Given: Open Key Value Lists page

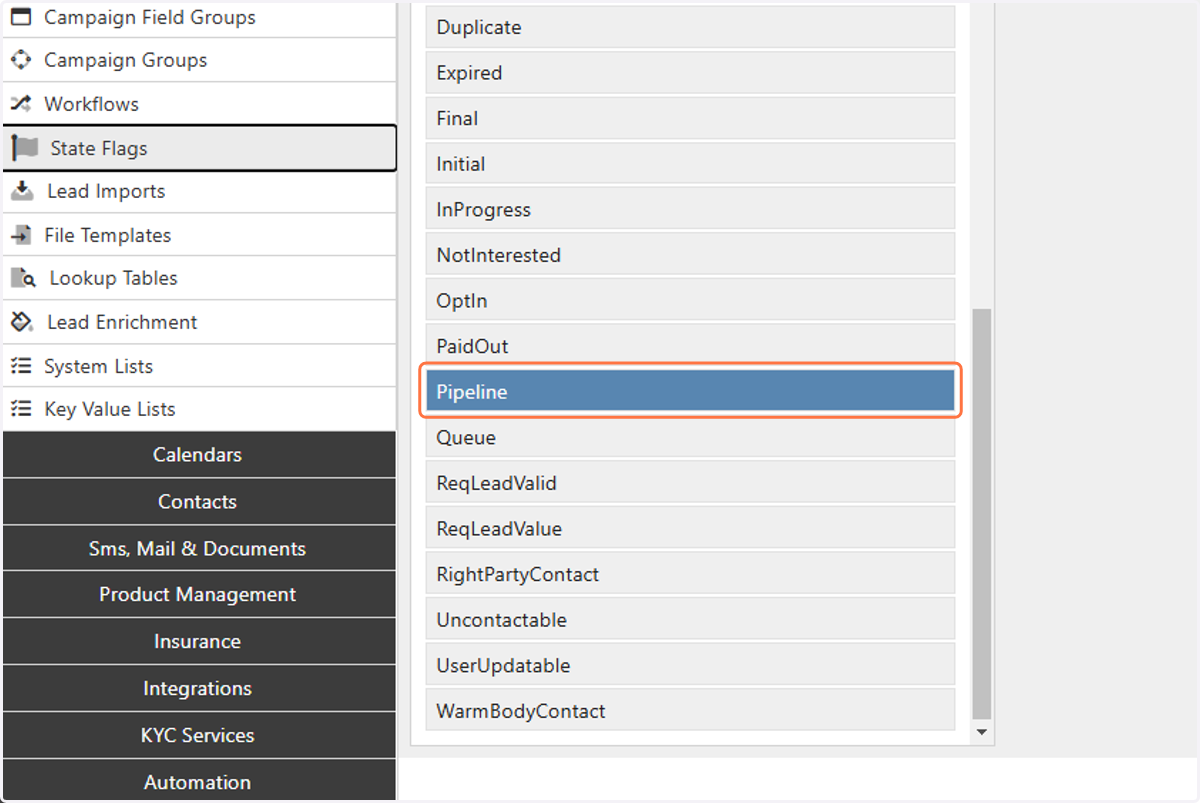Looking at the screenshot, I should pyautogui.click(x=199, y=409).
